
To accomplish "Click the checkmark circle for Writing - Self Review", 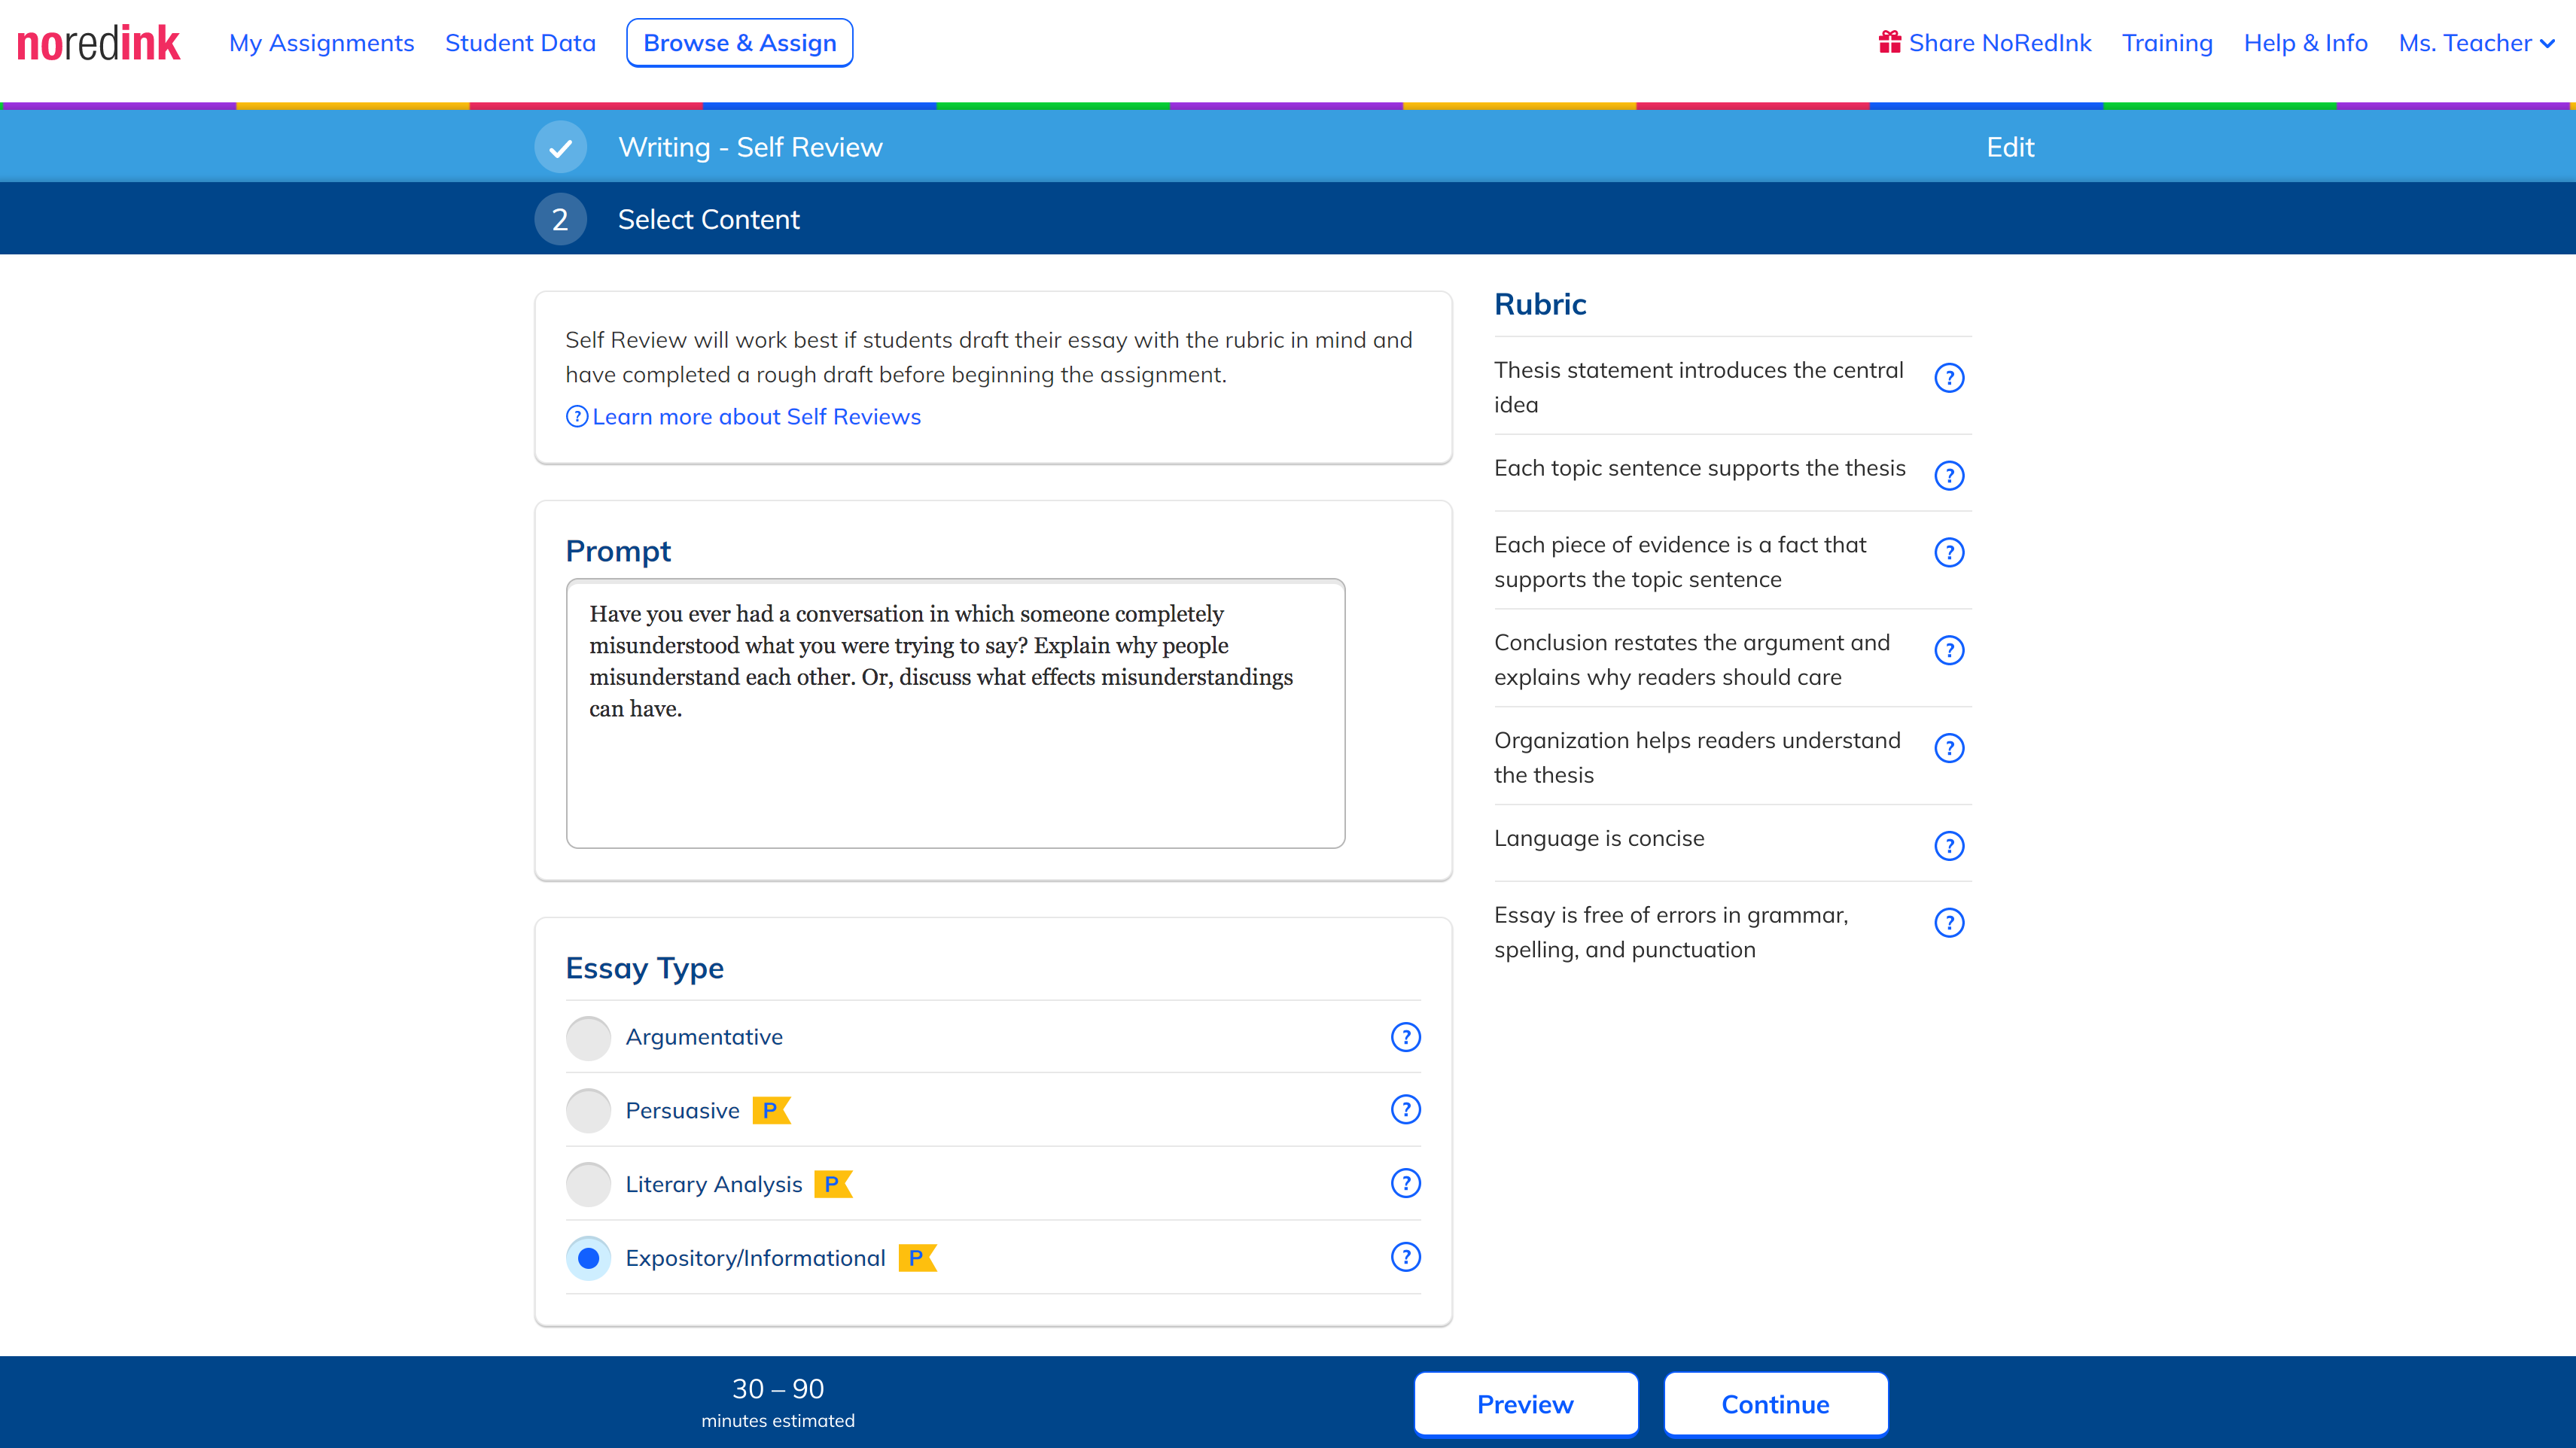I will tap(560, 147).
